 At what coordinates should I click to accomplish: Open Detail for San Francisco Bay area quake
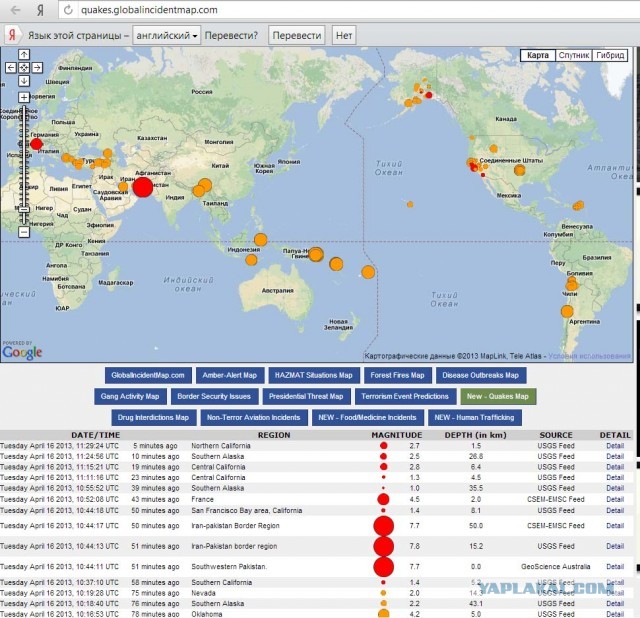coord(615,510)
